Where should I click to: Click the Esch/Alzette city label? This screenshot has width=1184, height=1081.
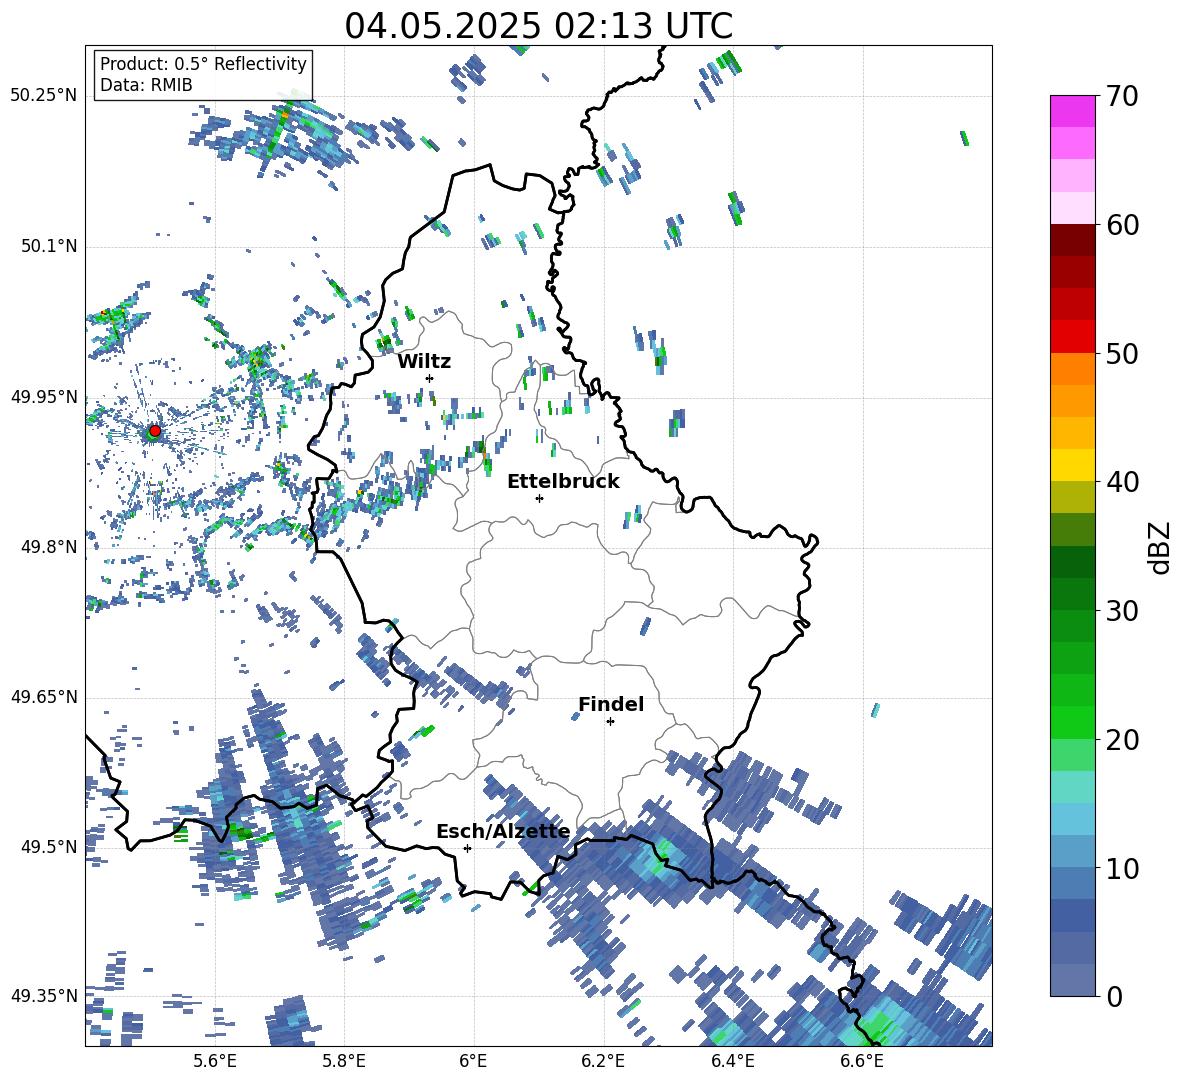503,832
